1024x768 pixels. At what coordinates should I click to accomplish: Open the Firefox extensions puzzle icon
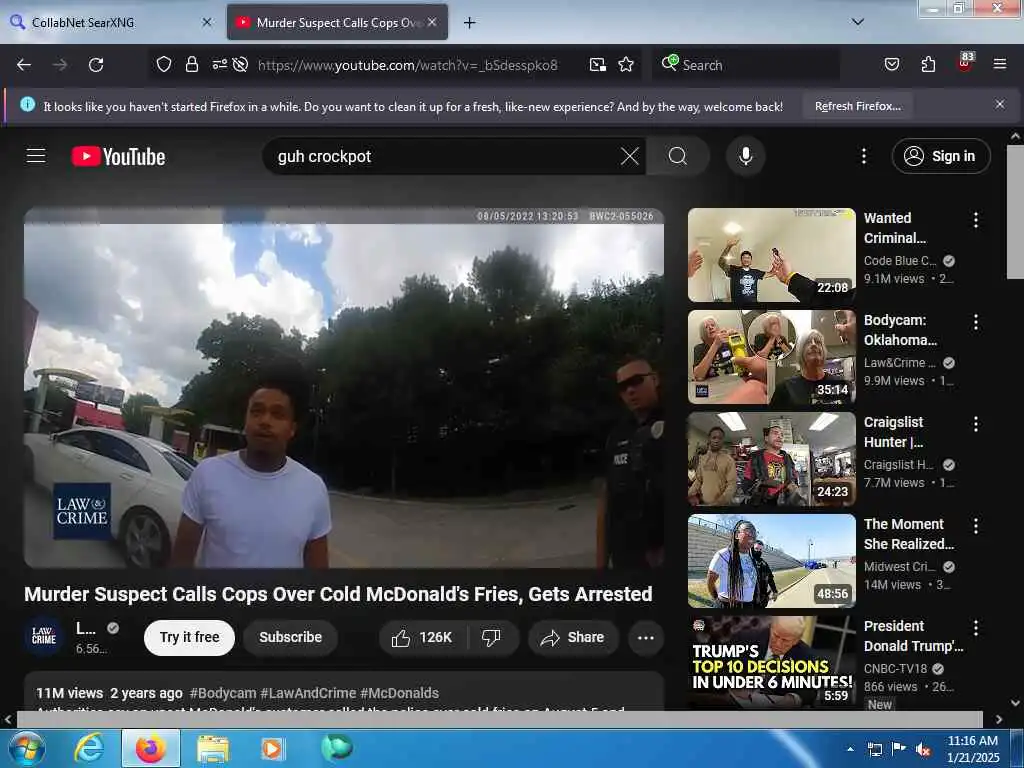point(928,64)
